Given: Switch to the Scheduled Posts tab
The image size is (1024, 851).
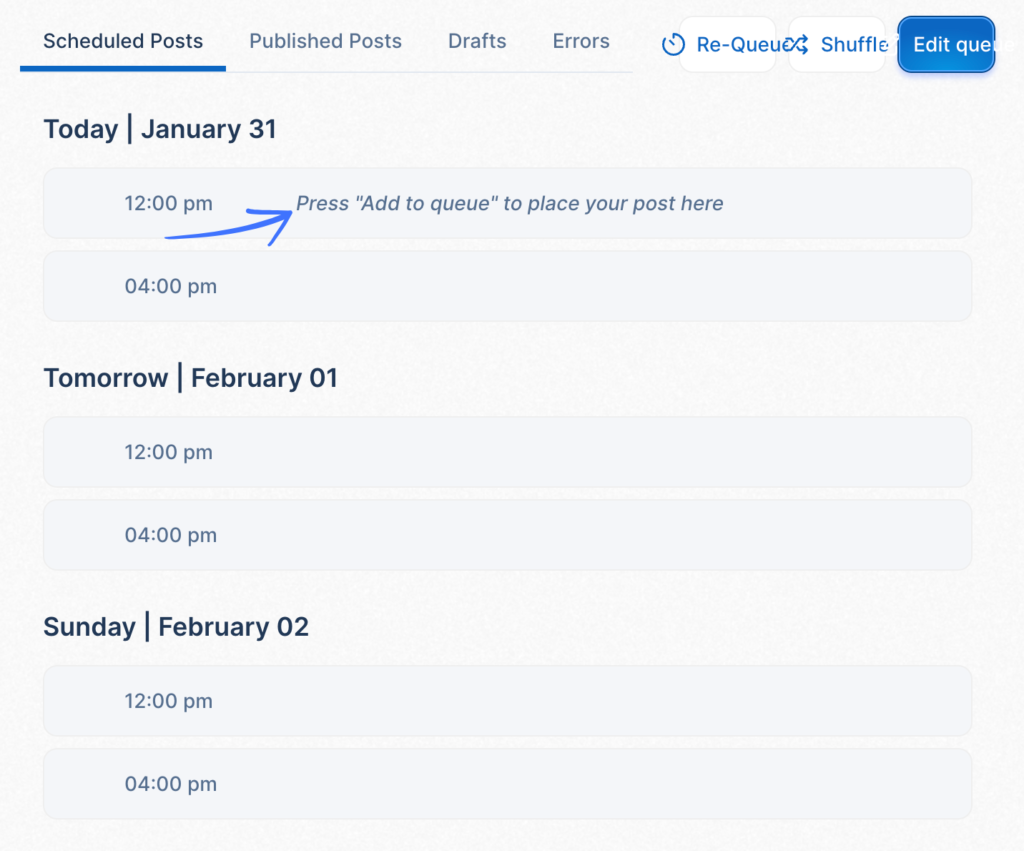Looking at the screenshot, I should [x=123, y=42].
